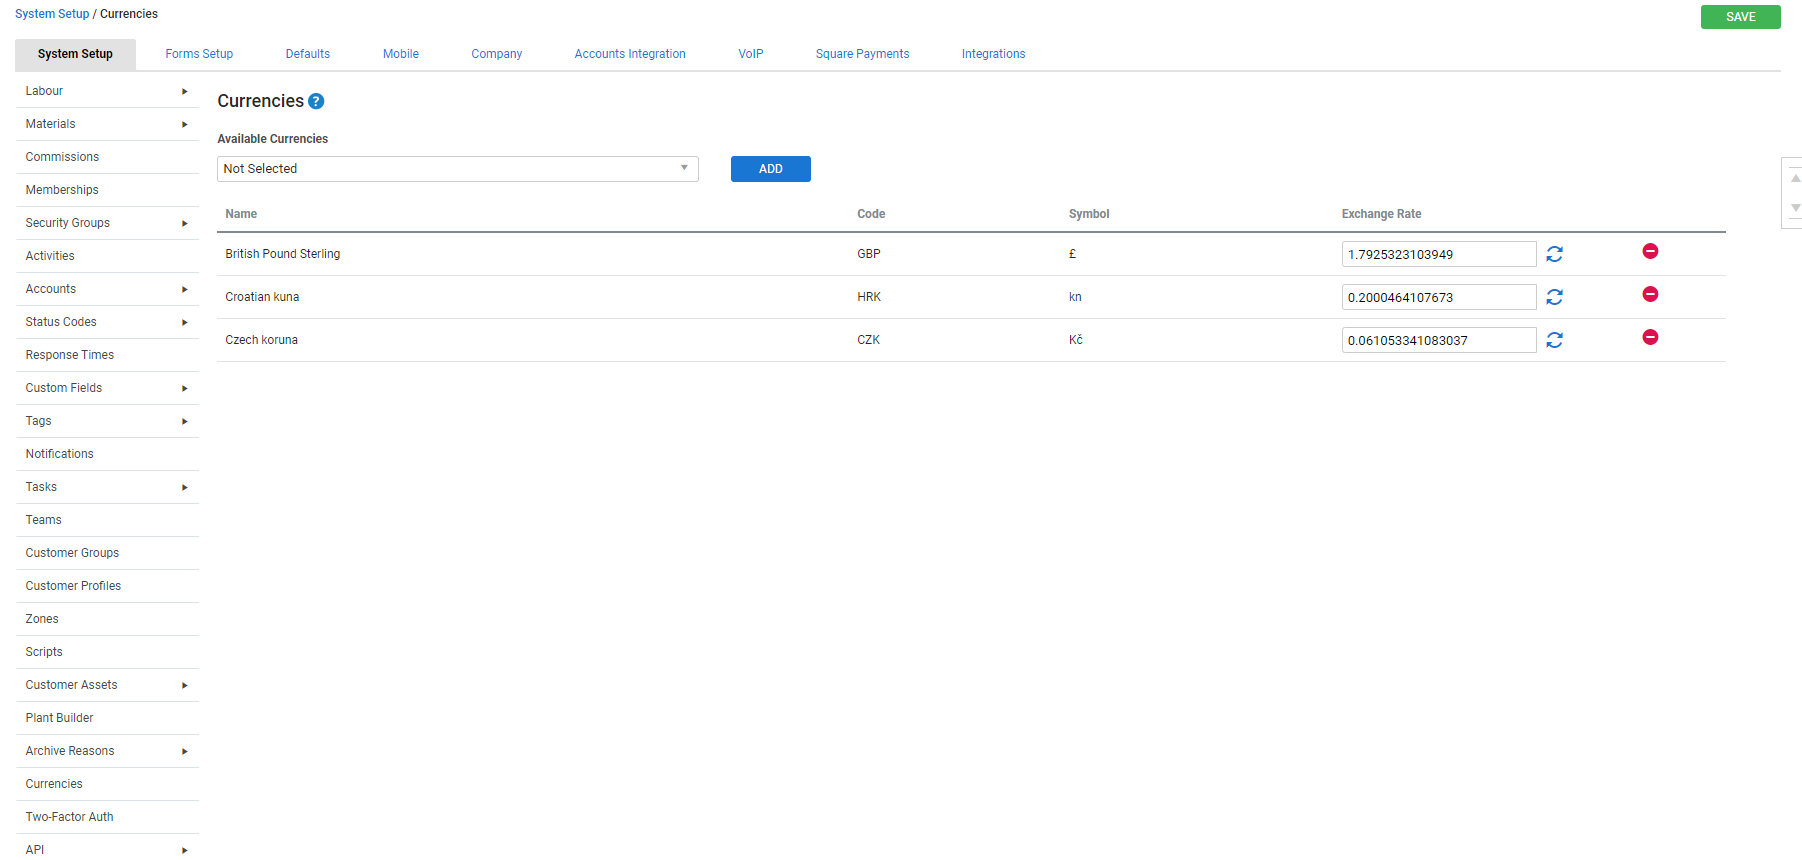Open Customer Profiles from the sidebar
The width and height of the screenshot is (1802, 860).
73,586
